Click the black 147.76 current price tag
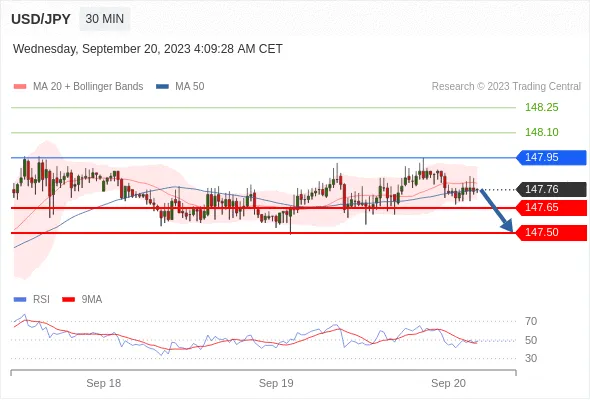590x400 pixels. (551, 189)
